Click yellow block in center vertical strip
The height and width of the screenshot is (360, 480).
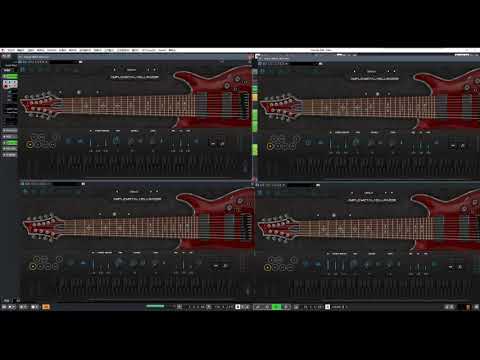255,97
